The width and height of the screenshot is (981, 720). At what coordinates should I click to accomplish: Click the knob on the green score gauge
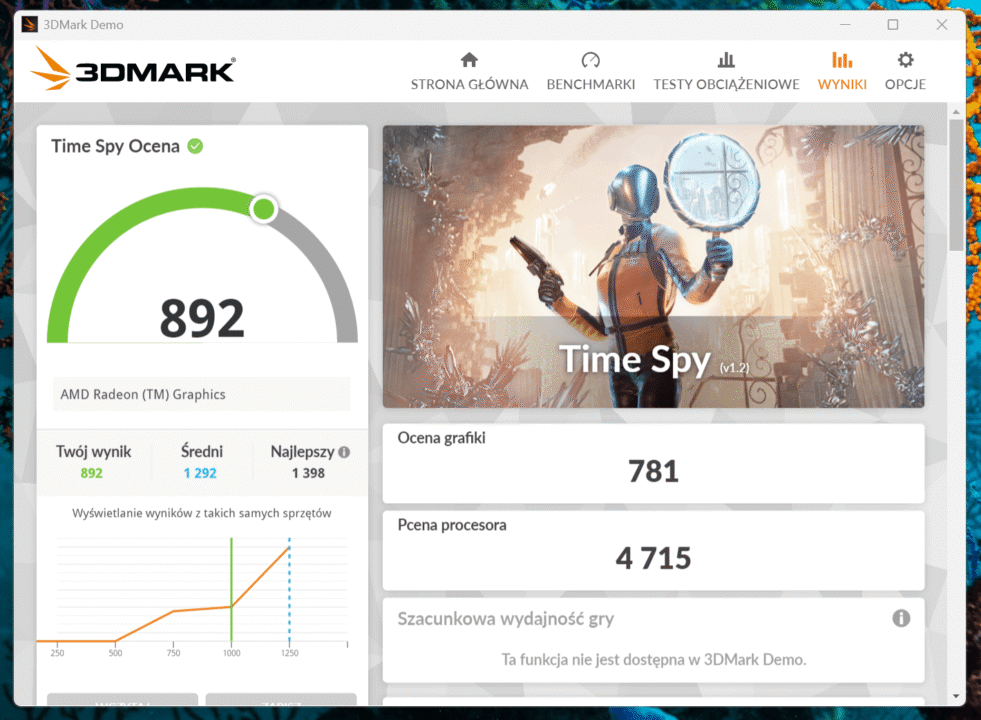tap(263, 209)
